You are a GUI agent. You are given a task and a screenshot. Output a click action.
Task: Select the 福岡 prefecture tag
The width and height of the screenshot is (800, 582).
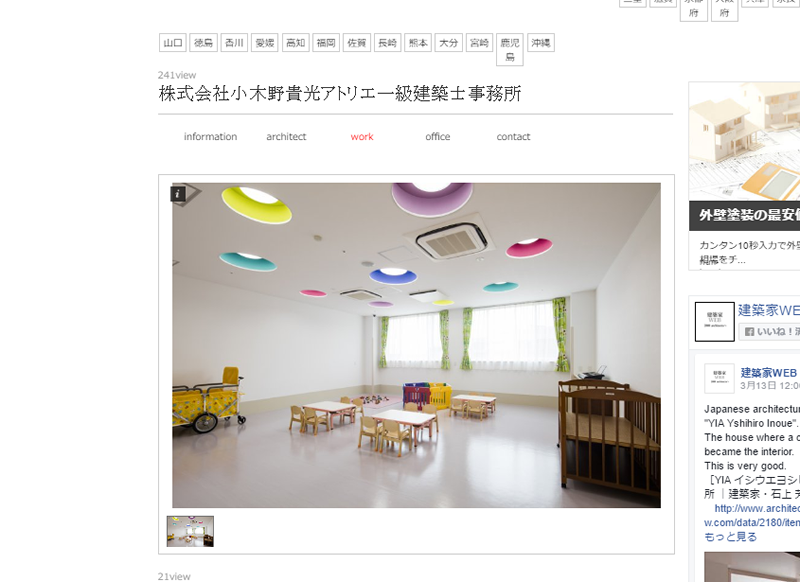[326, 43]
